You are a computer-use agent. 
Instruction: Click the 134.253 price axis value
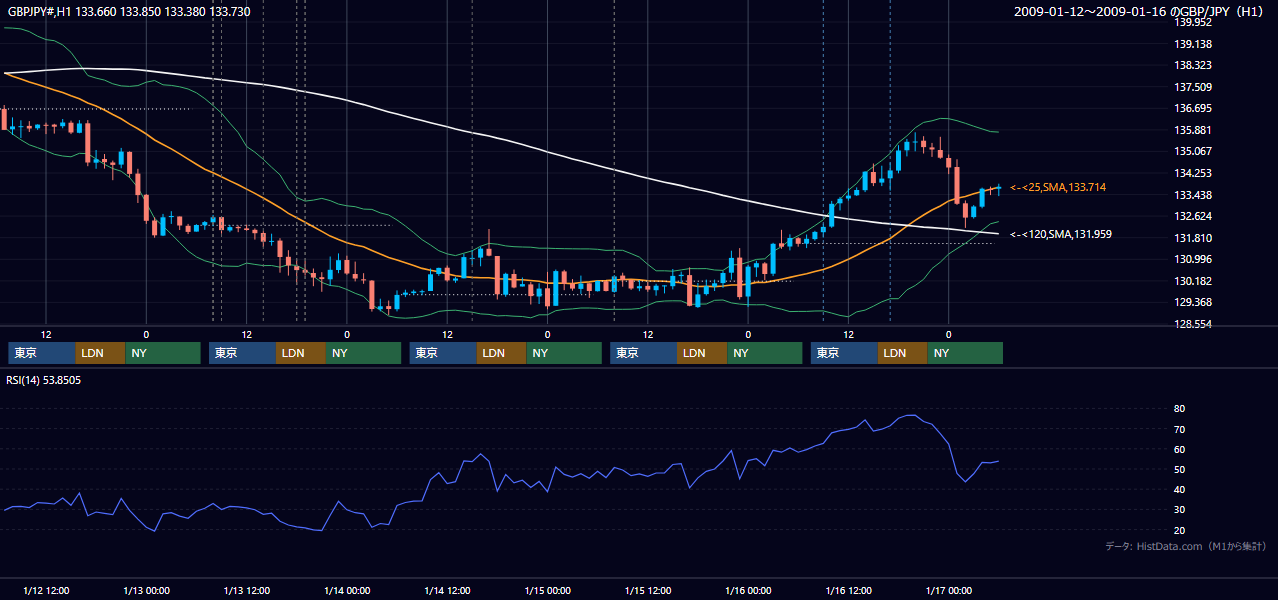pos(1192,173)
